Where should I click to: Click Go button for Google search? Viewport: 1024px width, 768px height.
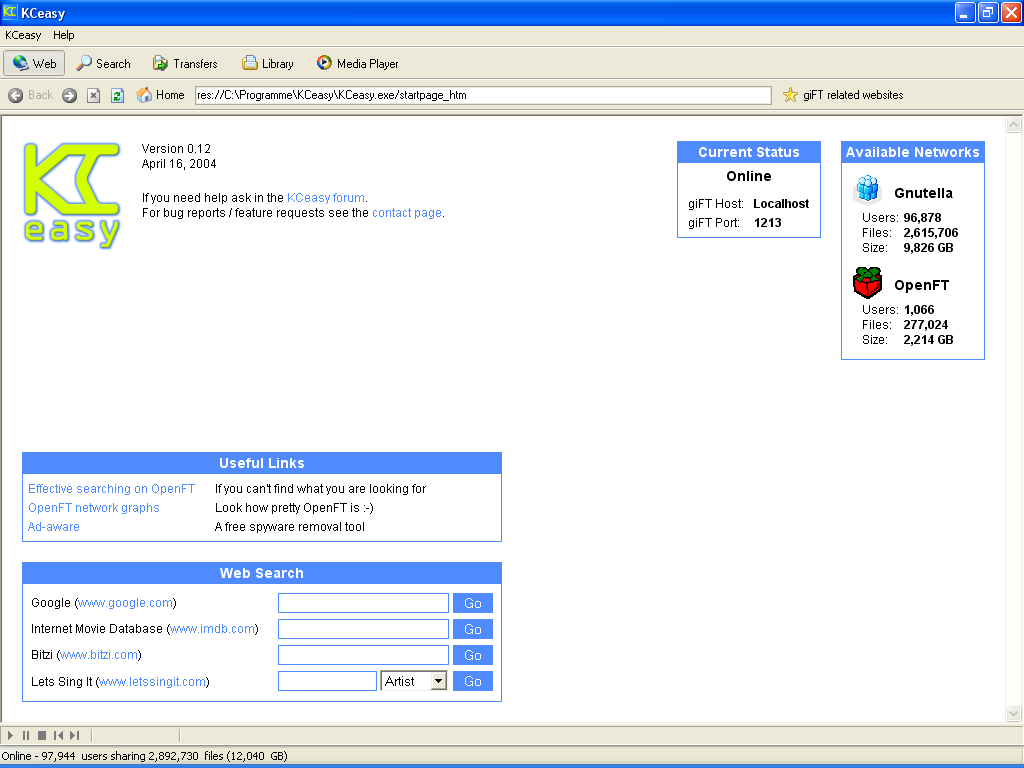point(473,603)
